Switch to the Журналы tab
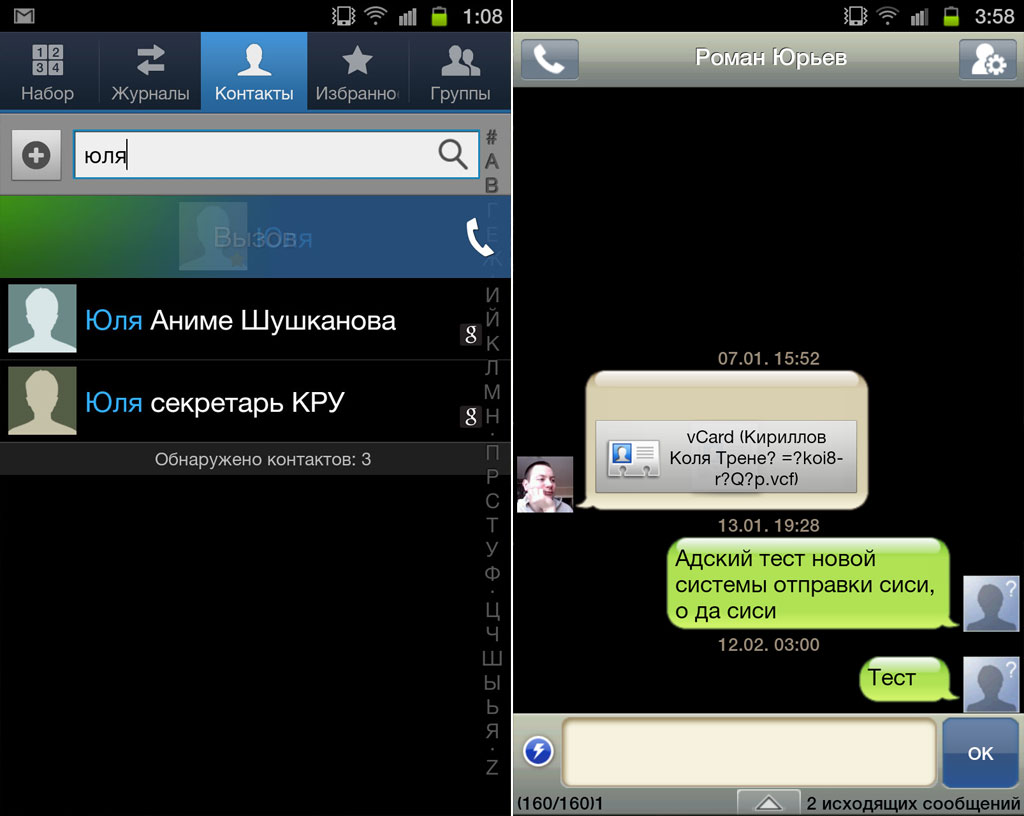1024x816 pixels. coord(150,71)
